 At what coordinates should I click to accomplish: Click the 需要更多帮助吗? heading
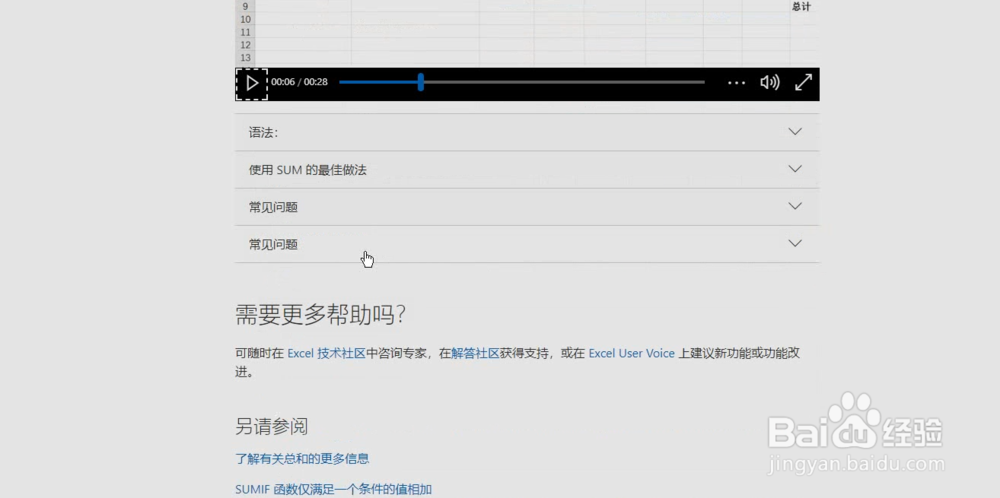(321, 315)
